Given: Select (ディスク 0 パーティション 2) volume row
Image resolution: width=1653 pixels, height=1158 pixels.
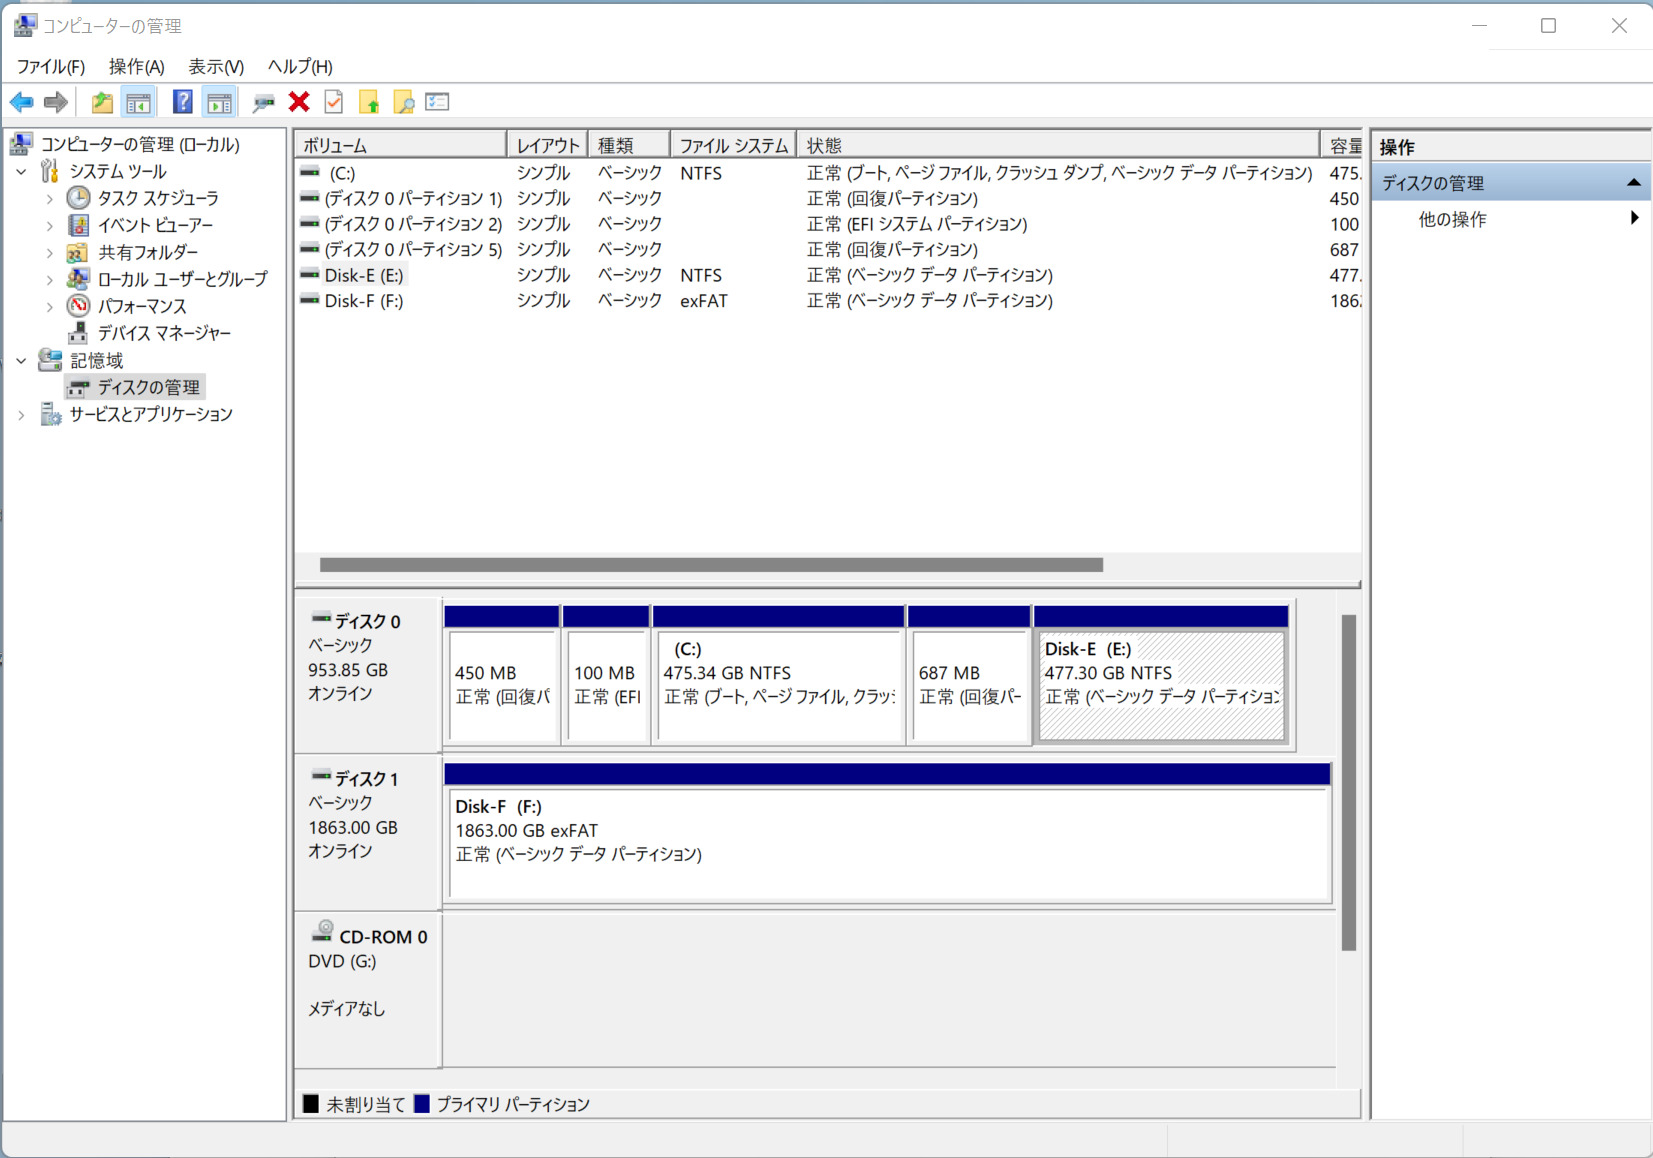Looking at the screenshot, I should click(x=828, y=224).
